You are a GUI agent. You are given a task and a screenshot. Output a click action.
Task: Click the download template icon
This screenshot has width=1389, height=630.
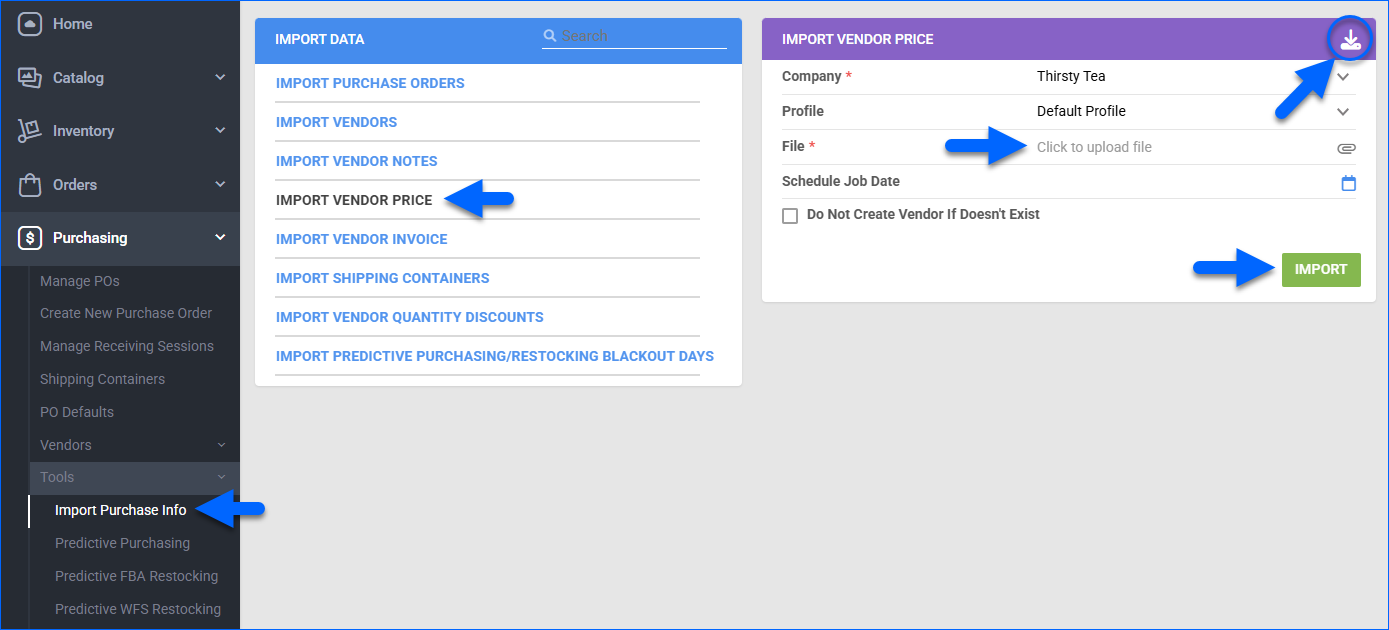(x=1350, y=39)
